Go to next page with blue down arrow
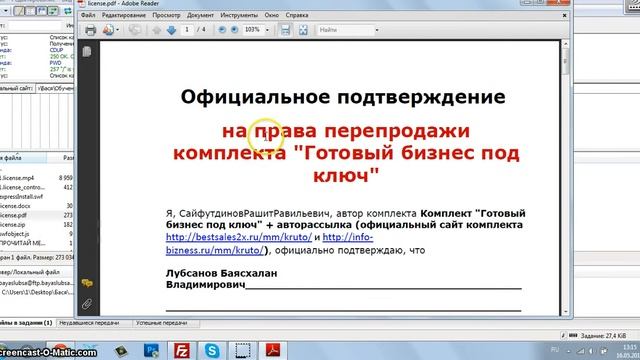 (171, 30)
